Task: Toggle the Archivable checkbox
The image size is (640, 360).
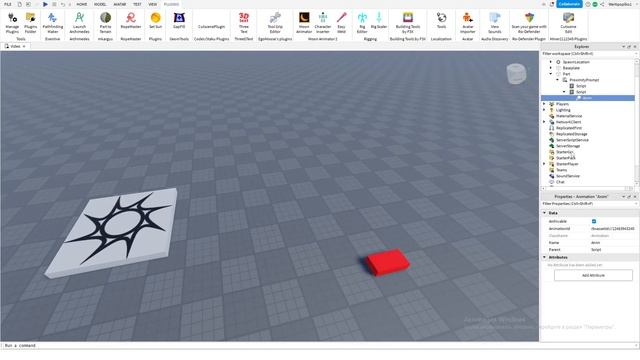Action: pyautogui.click(x=594, y=221)
